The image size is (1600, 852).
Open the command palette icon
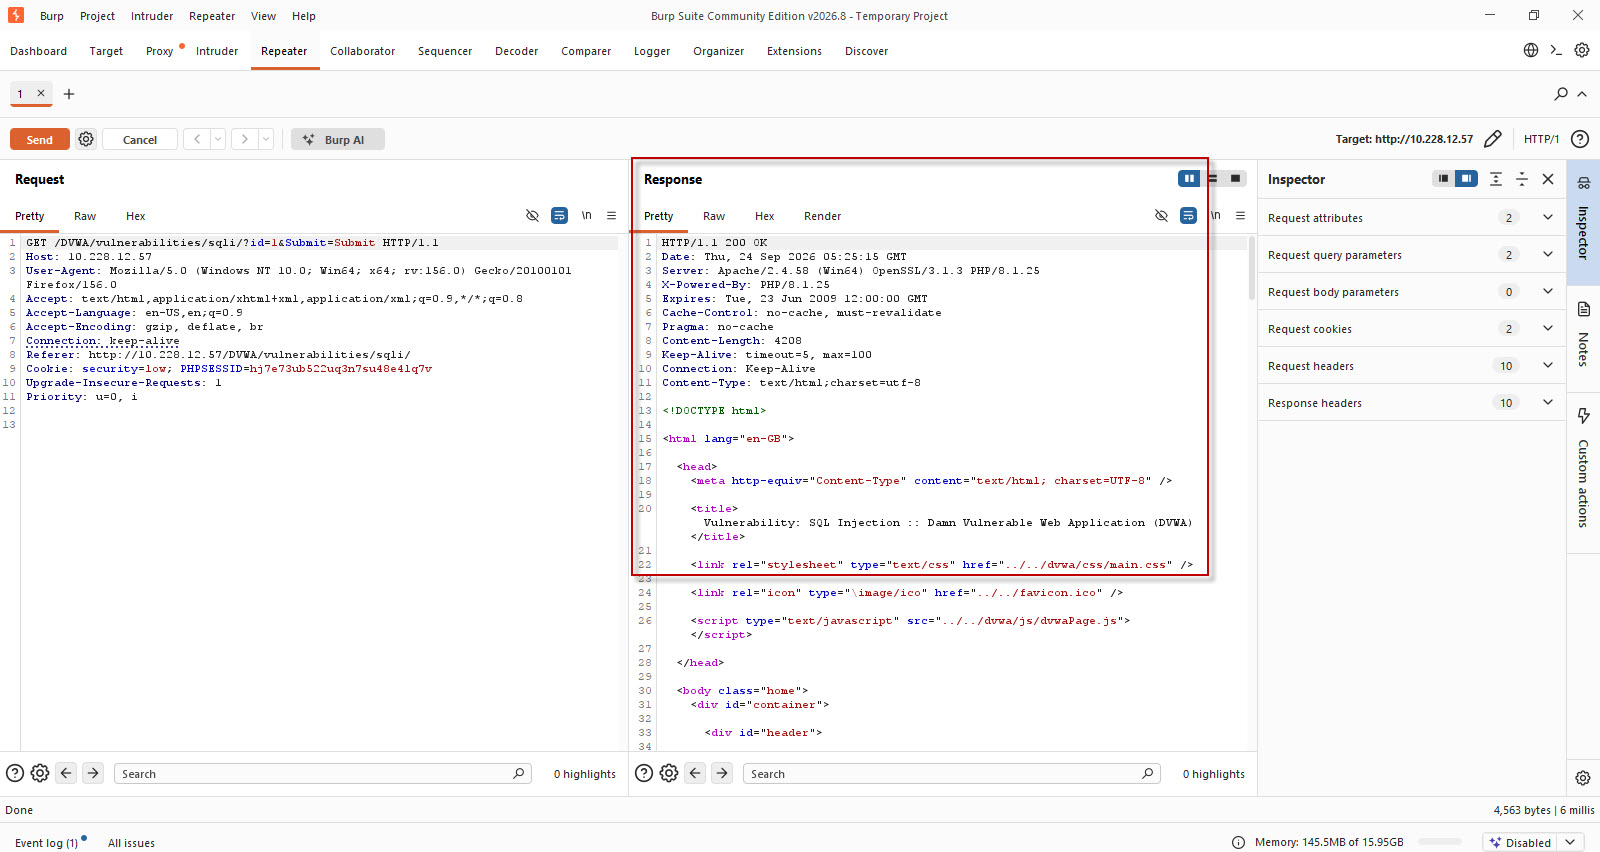[x=1556, y=50]
